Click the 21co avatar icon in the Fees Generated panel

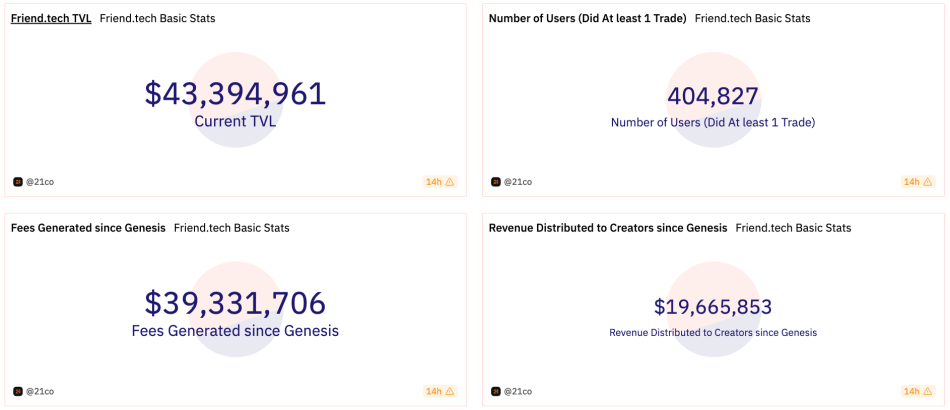pyautogui.click(x=18, y=391)
